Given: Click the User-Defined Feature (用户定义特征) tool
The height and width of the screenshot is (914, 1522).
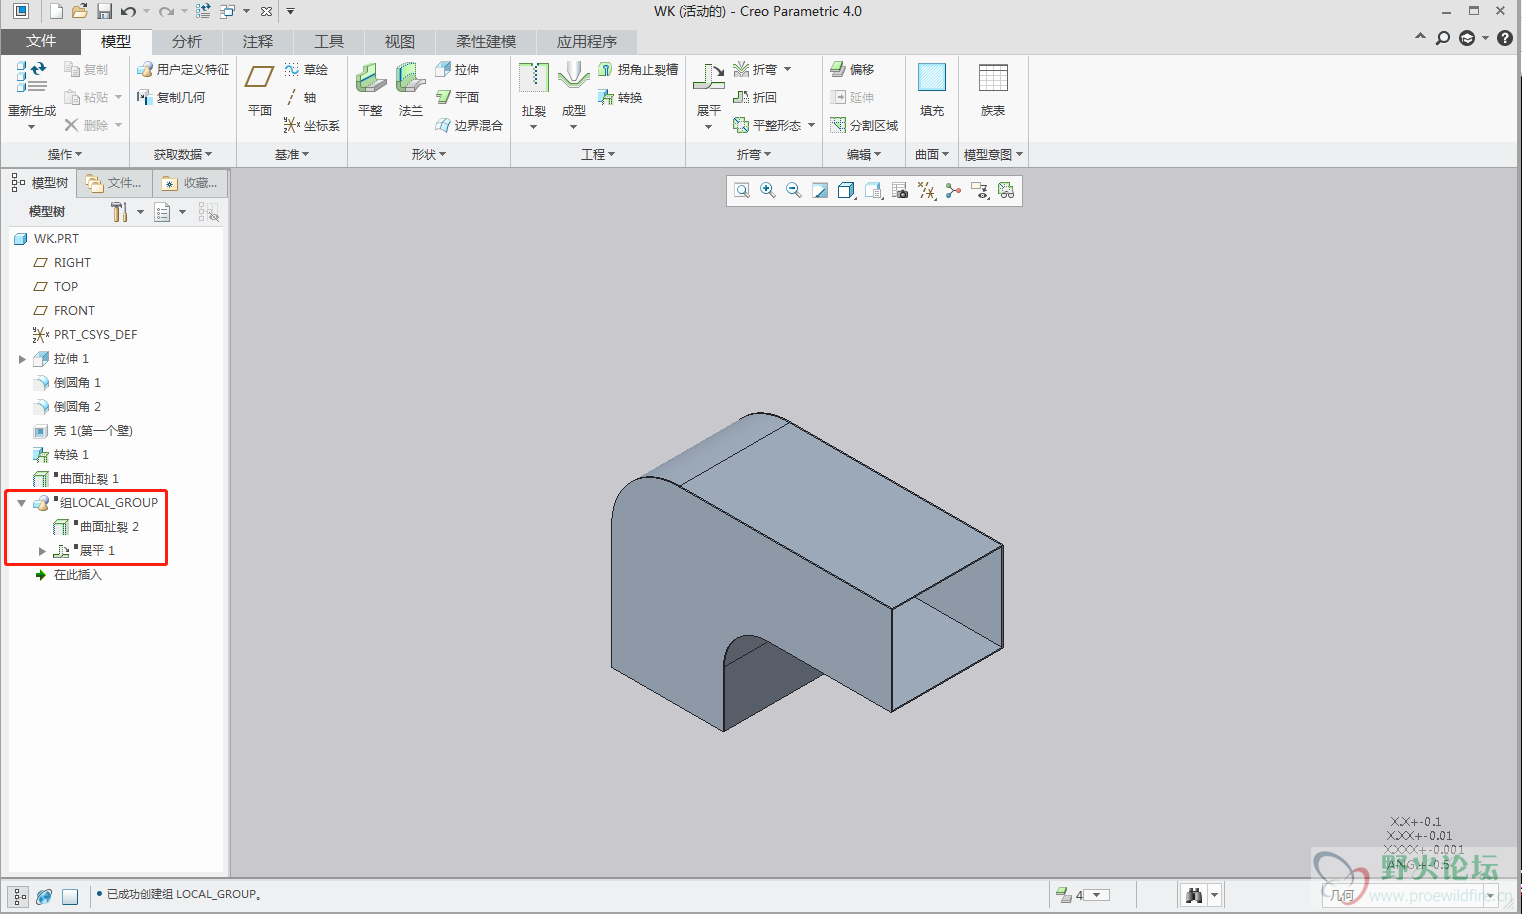Looking at the screenshot, I should pyautogui.click(x=183, y=69).
